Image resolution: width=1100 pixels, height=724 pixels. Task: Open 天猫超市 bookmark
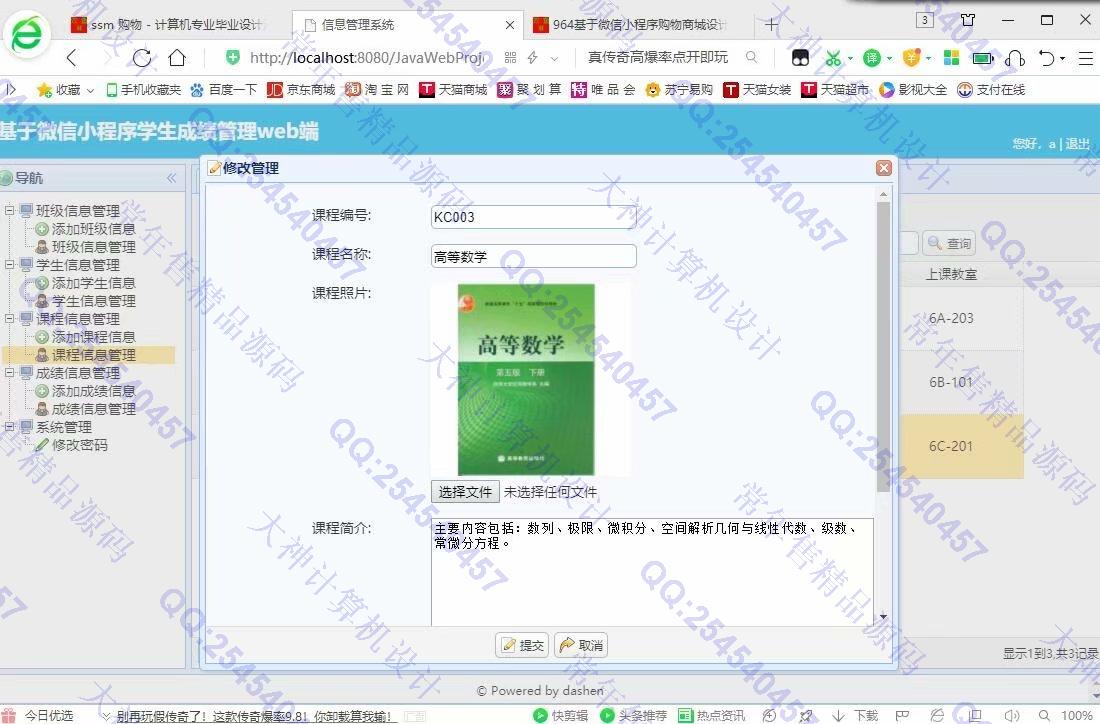pos(836,90)
